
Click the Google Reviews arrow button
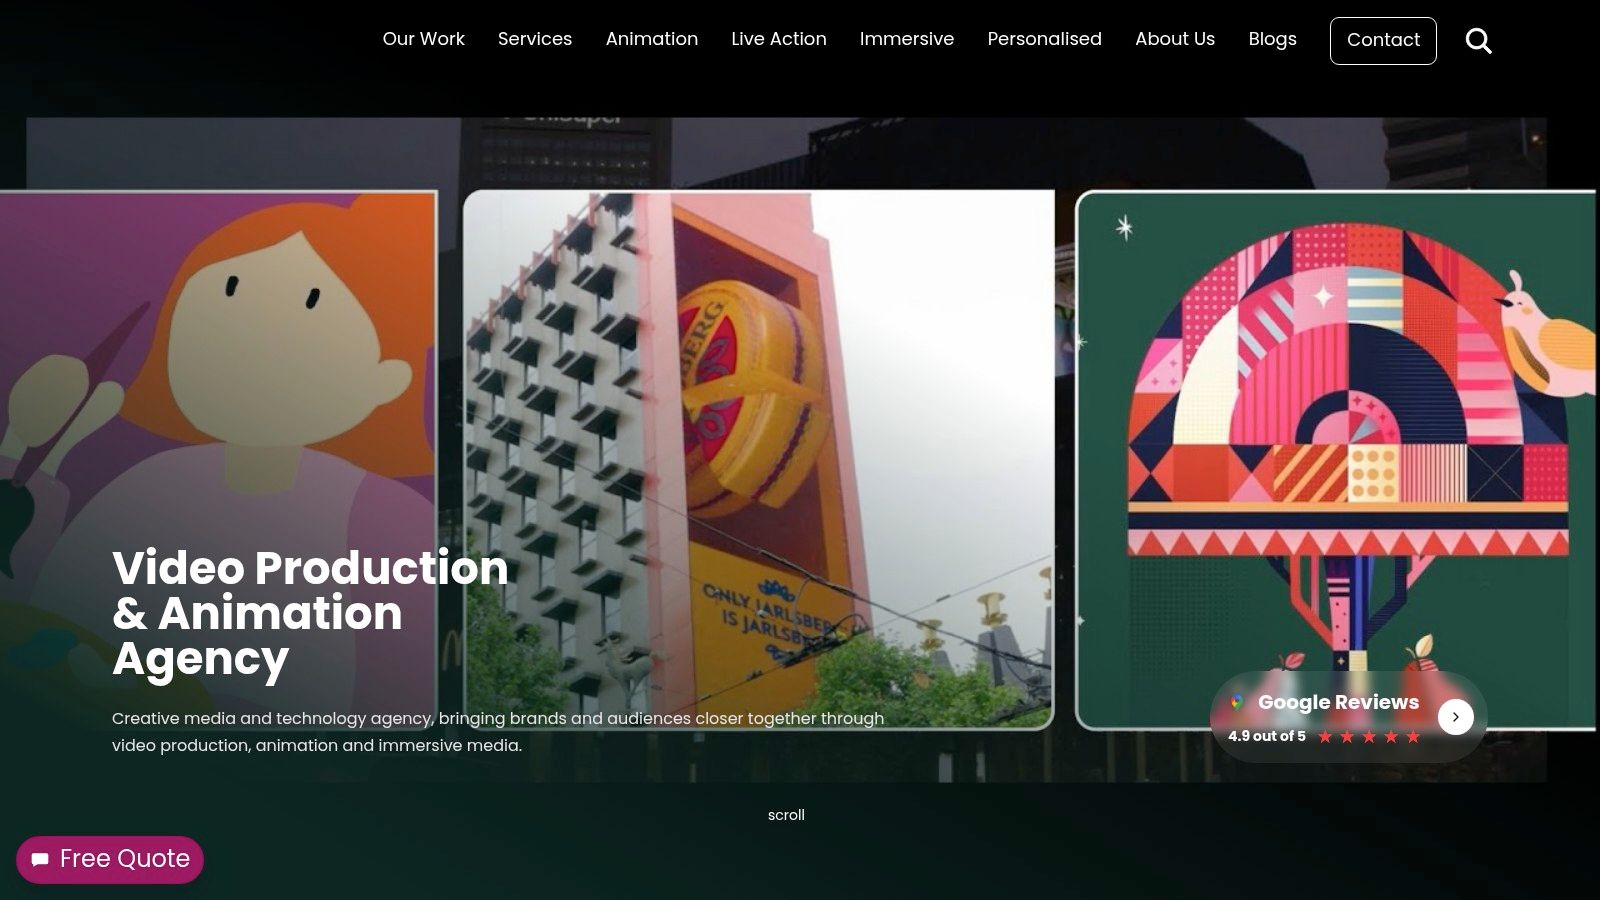pyautogui.click(x=1455, y=717)
